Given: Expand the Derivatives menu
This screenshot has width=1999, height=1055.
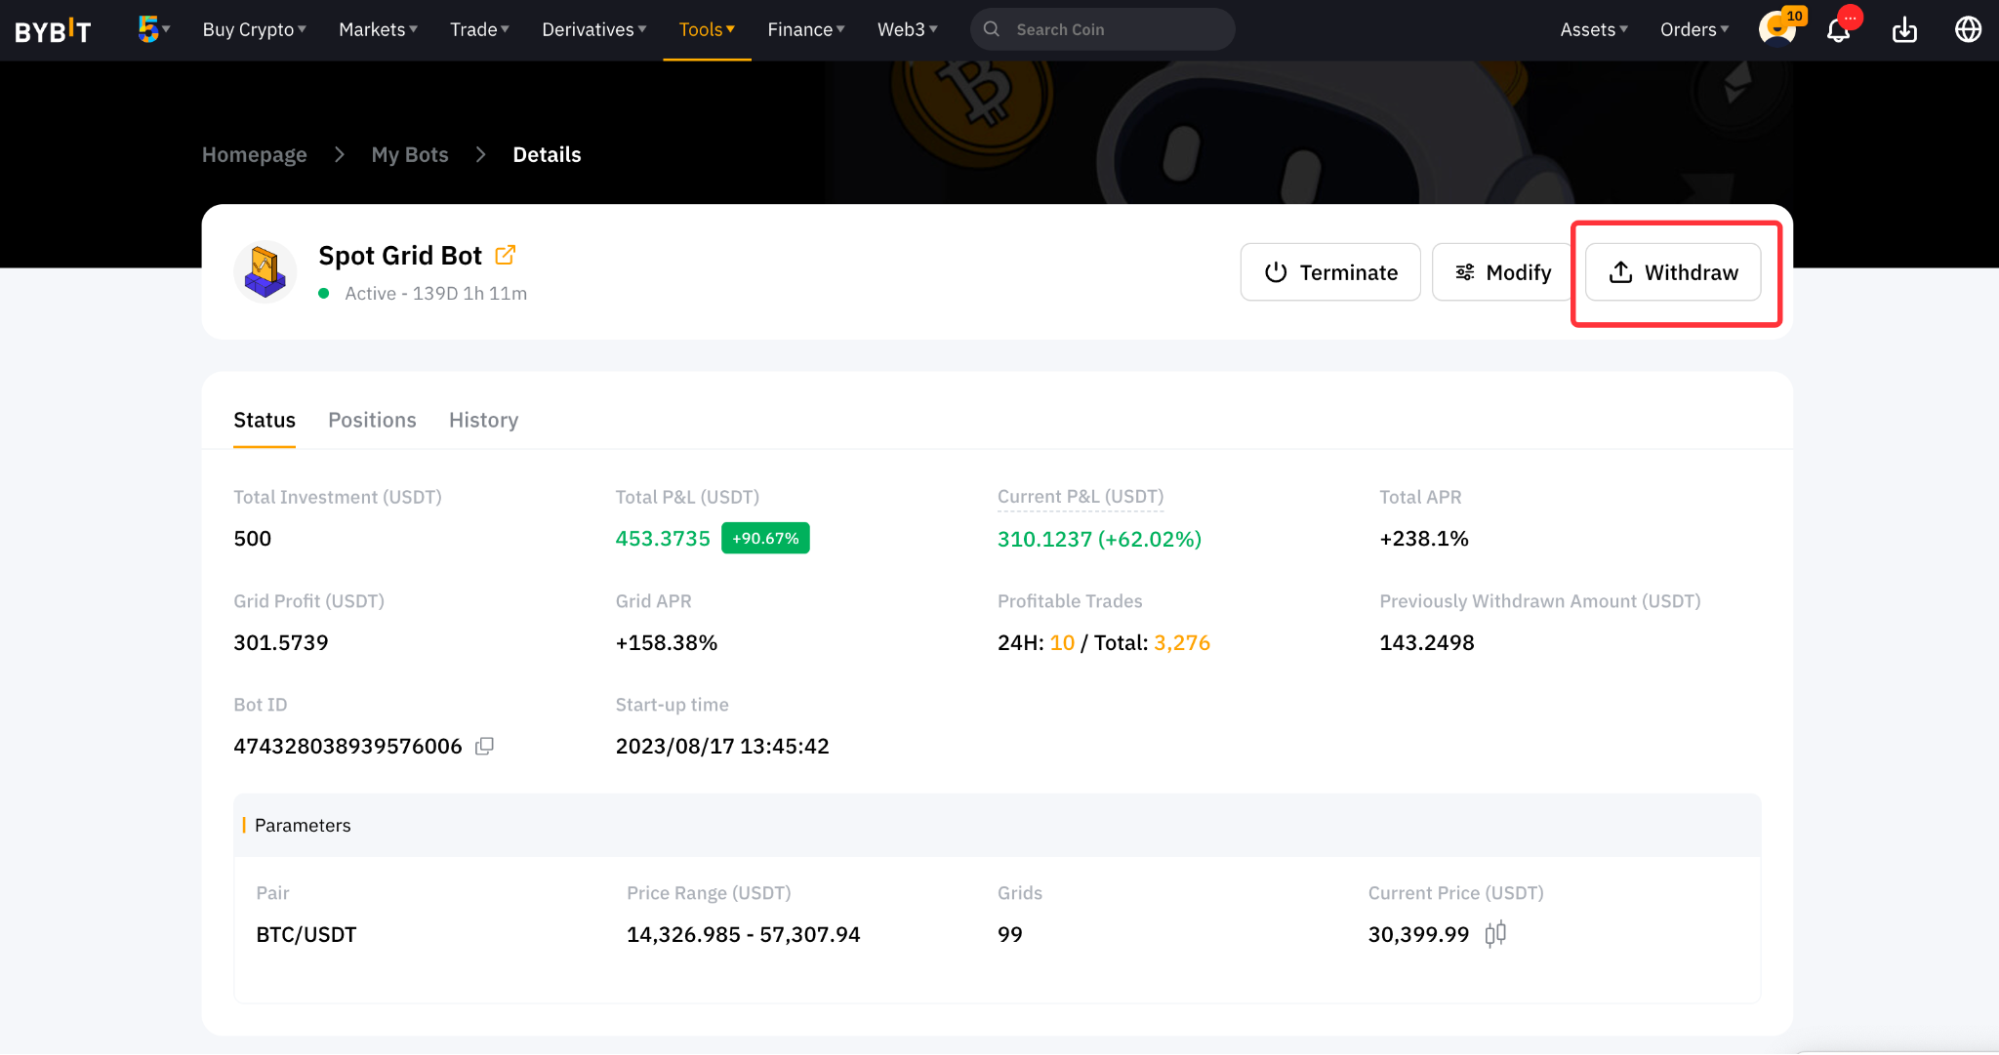Looking at the screenshot, I should (x=594, y=30).
